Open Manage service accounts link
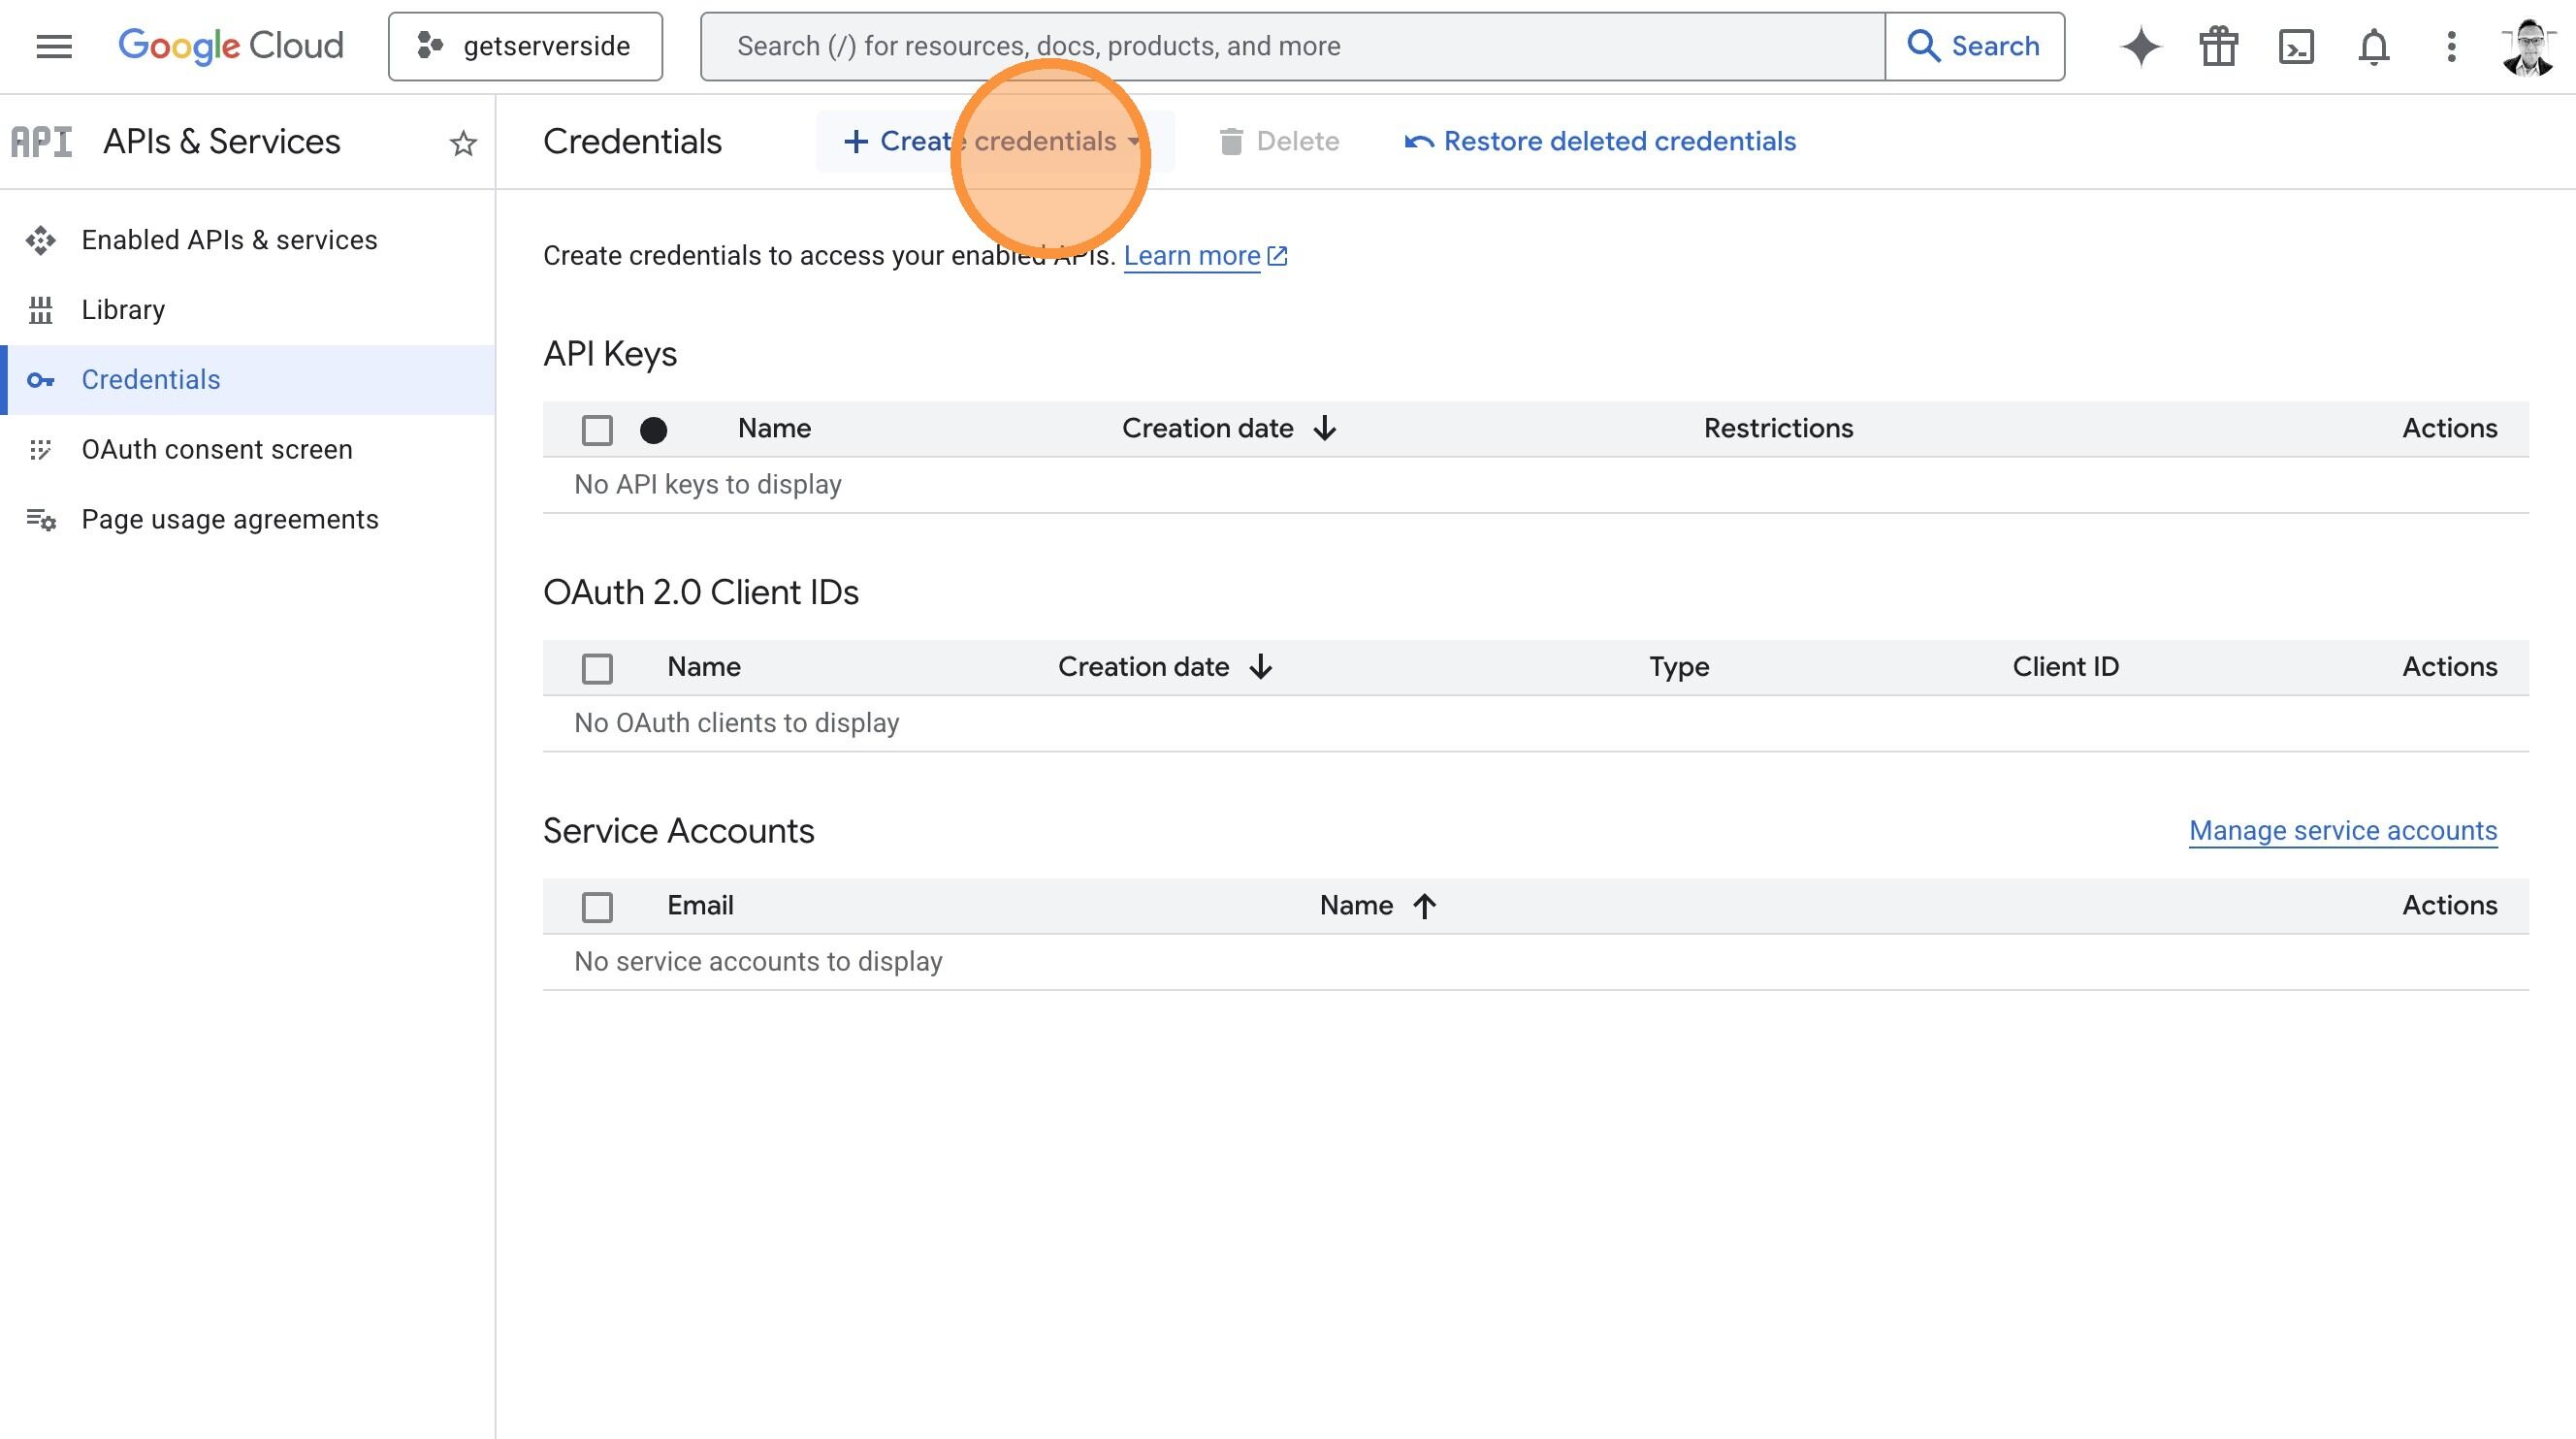The image size is (2576, 1439). (x=2342, y=830)
